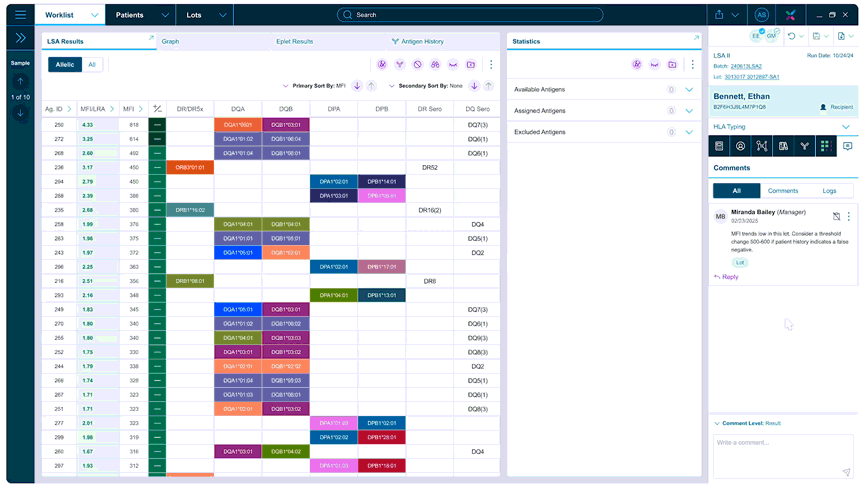Expand the Assigned Antigens section

[x=689, y=111]
